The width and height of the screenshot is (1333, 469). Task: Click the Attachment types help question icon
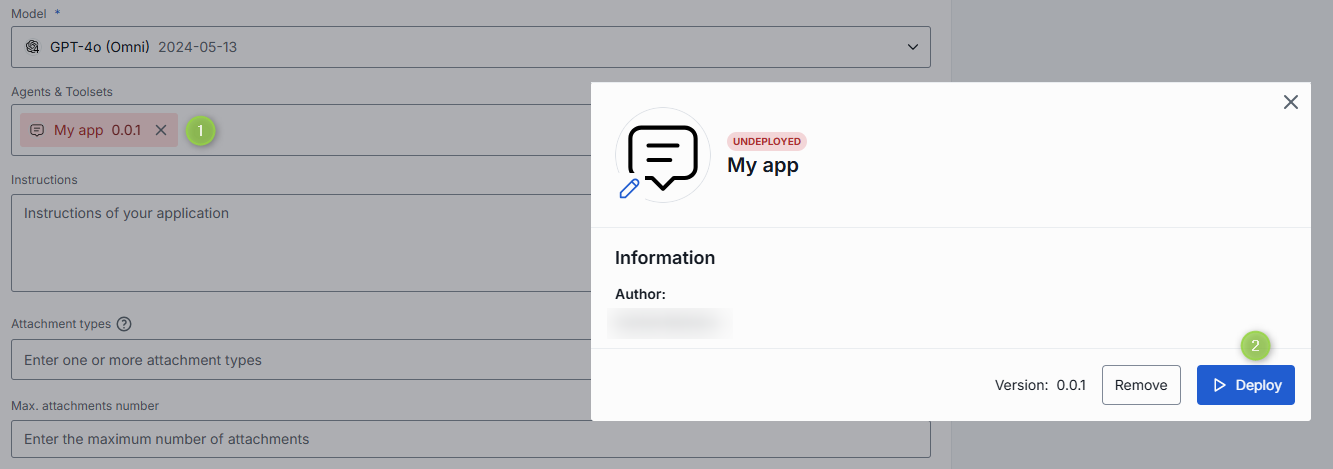124,324
